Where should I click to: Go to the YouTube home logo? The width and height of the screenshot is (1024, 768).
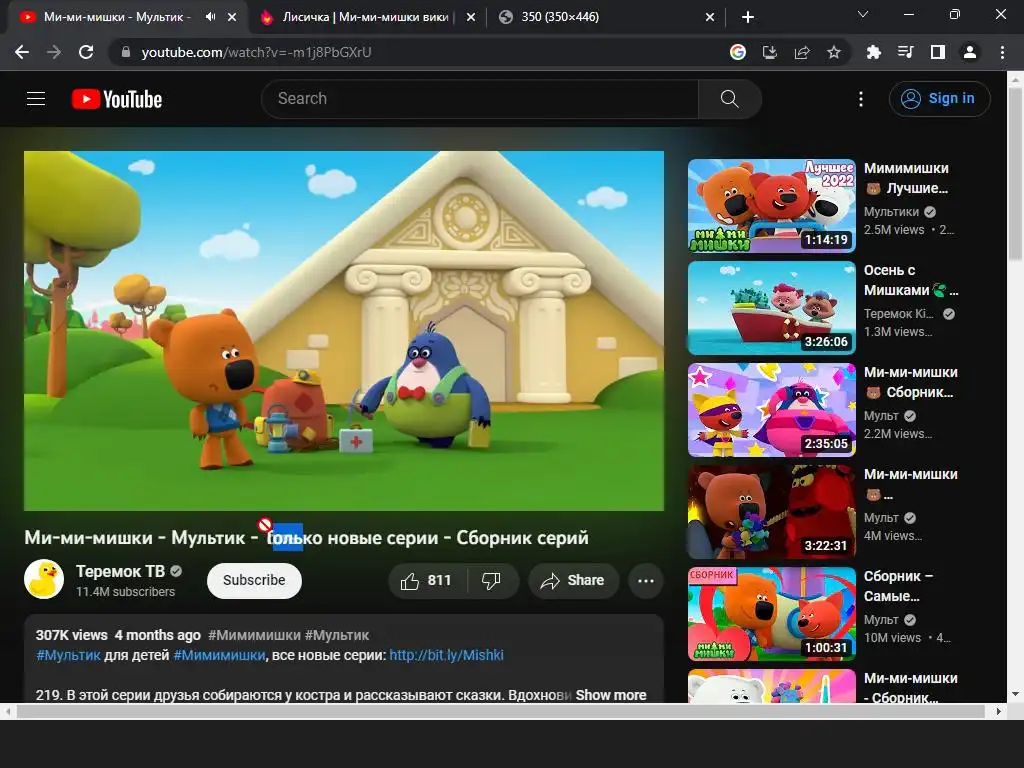pos(117,99)
